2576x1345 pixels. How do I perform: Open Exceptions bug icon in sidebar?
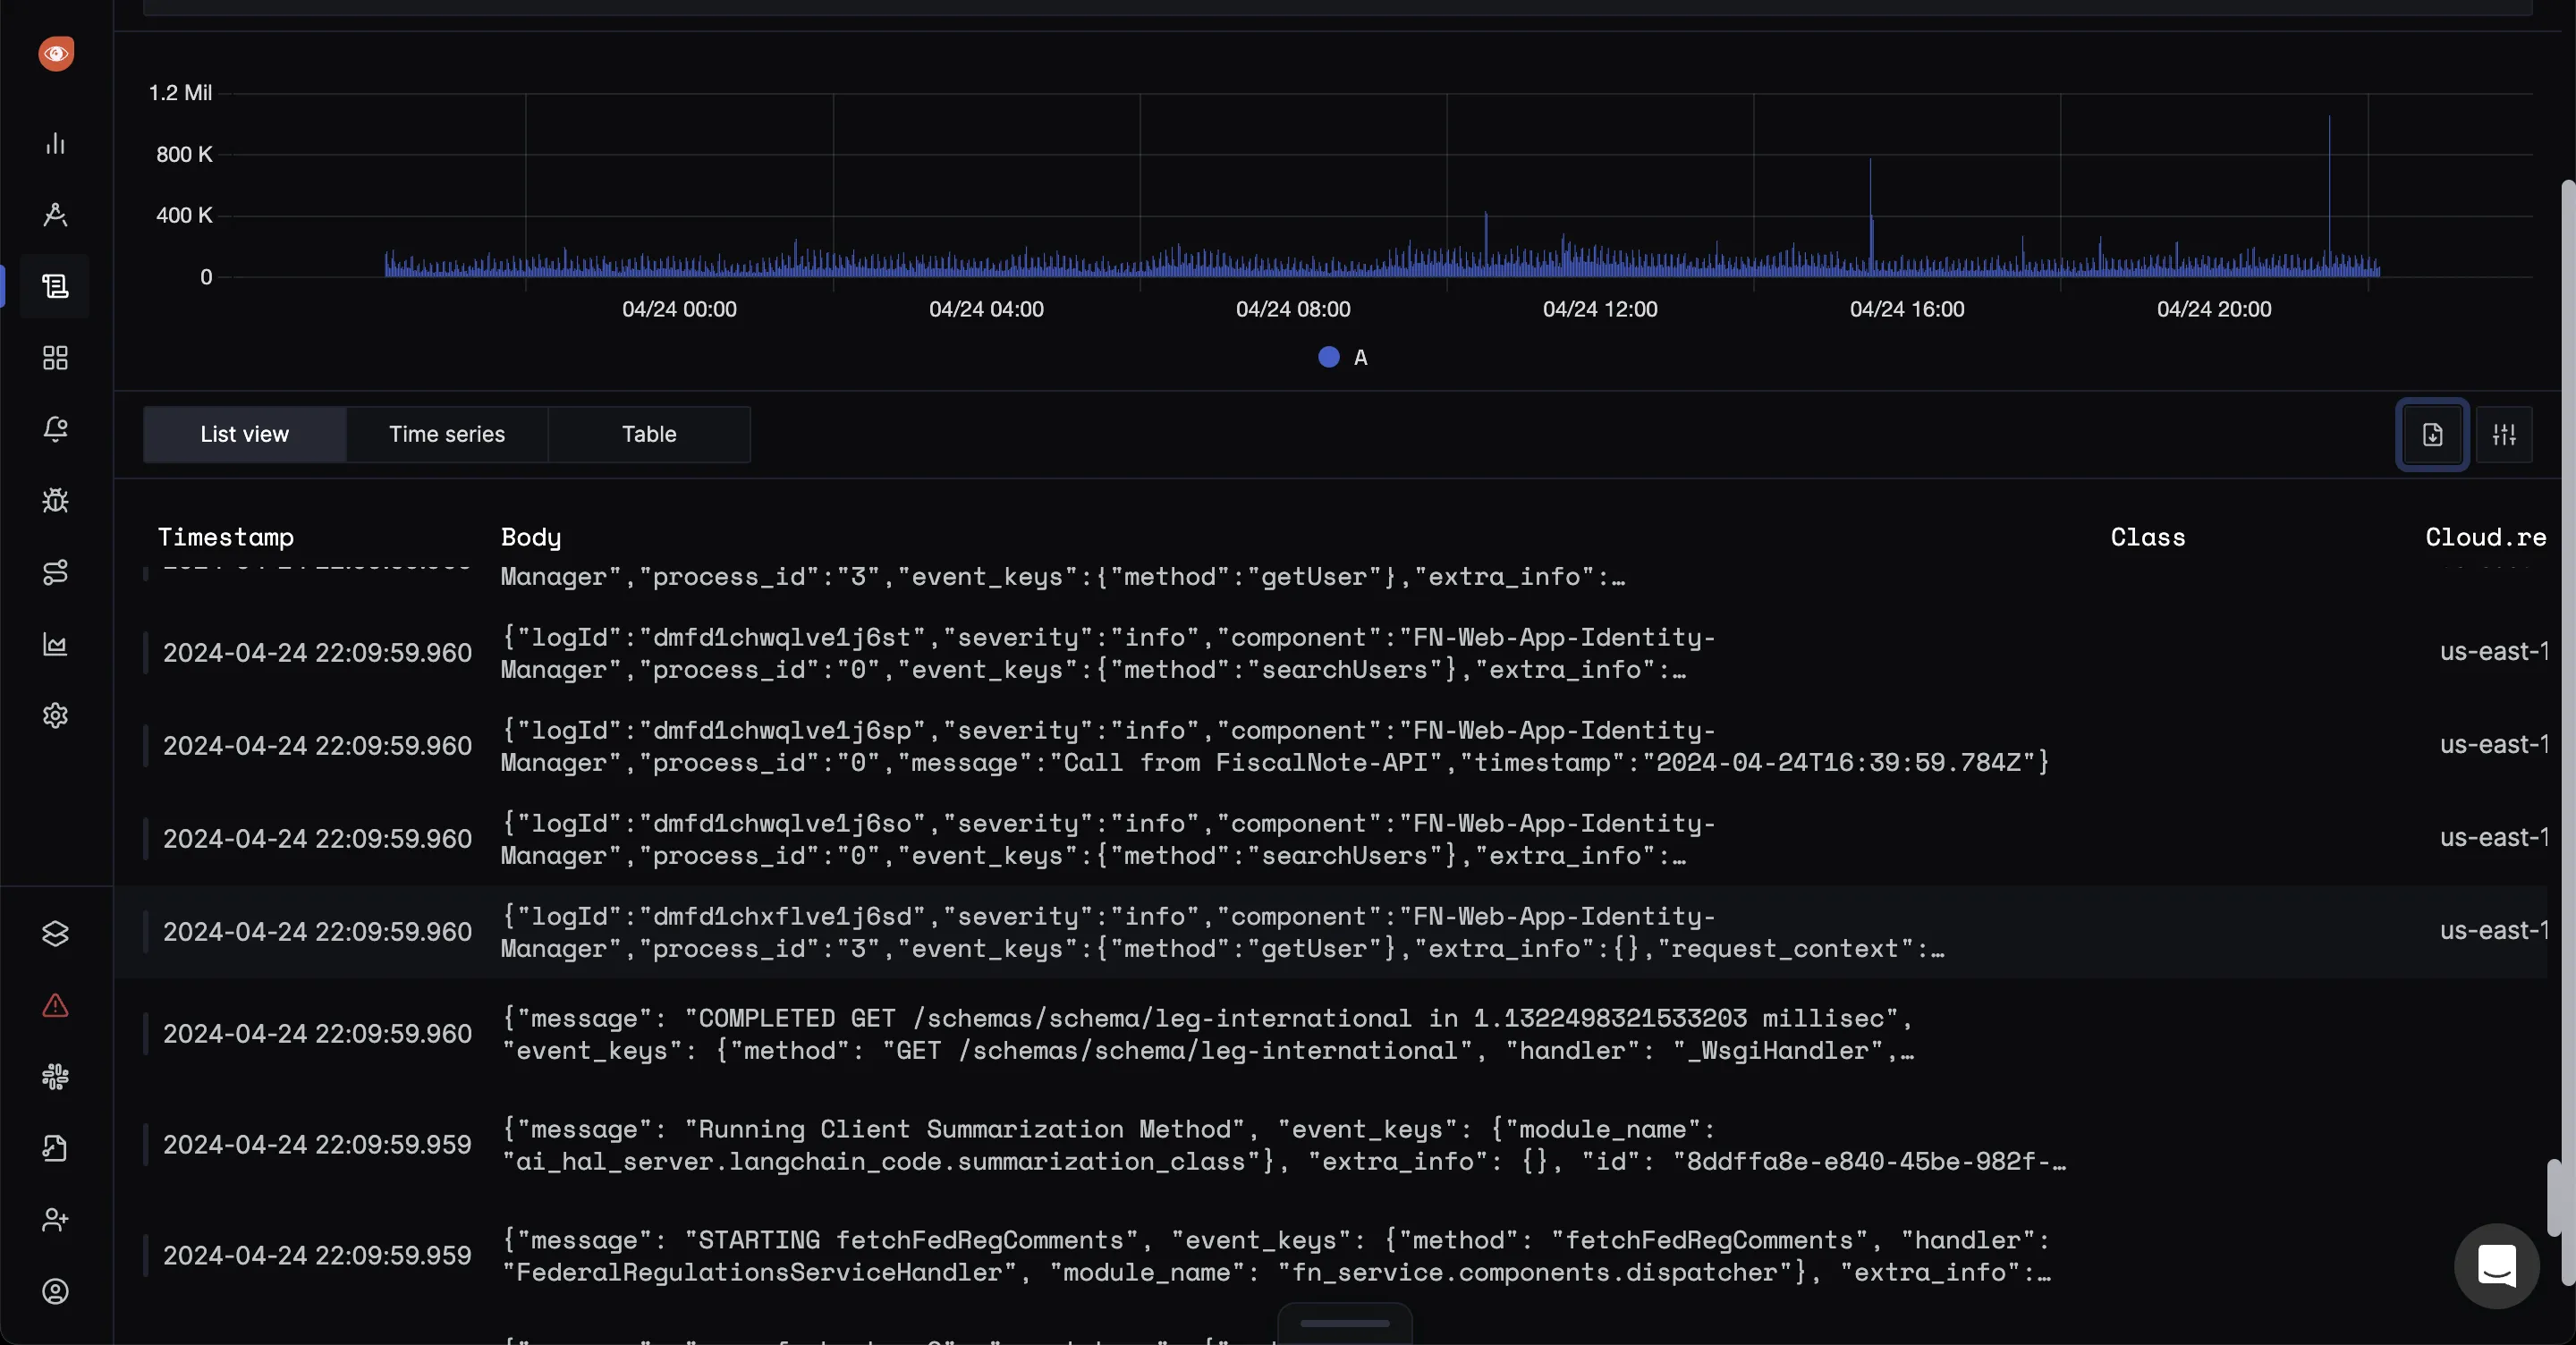pyautogui.click(x=55, y=501)
